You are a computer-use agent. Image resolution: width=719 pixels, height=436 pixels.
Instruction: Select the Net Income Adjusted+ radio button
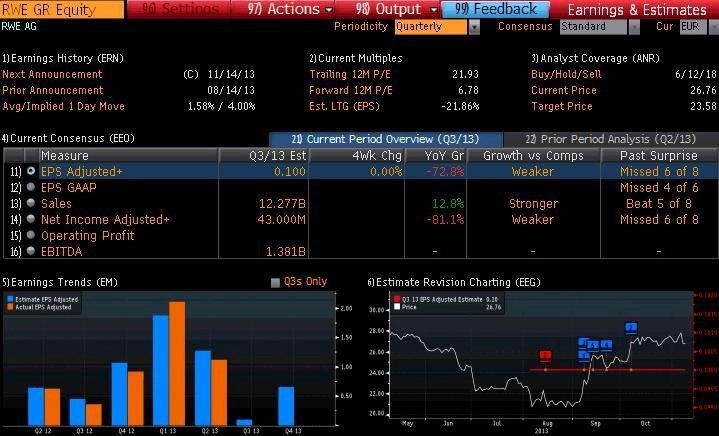coord(31,219)
